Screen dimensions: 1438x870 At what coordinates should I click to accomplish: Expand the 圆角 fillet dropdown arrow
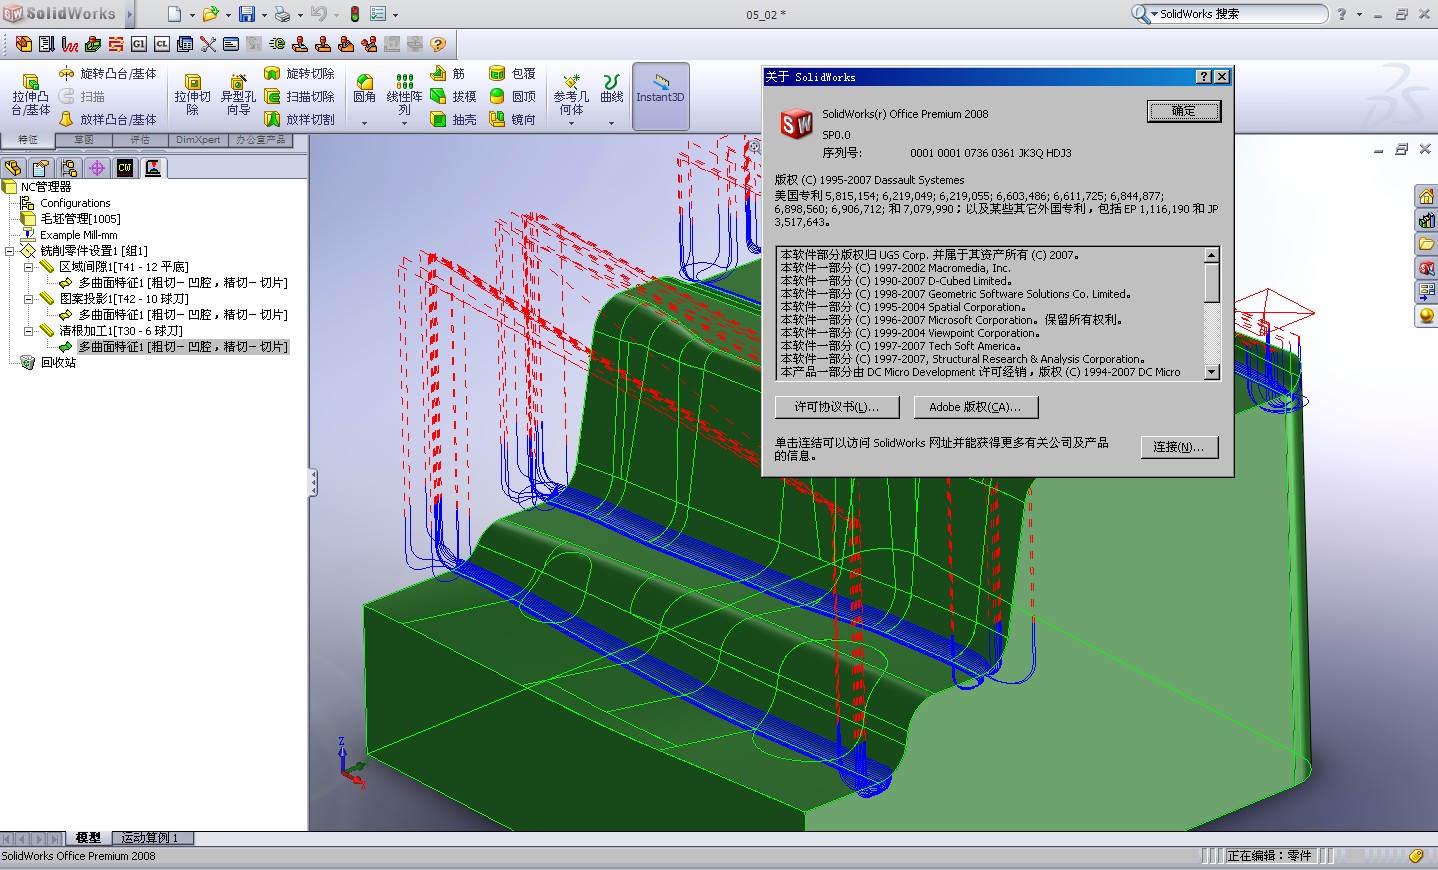click(x=364, y=123)
